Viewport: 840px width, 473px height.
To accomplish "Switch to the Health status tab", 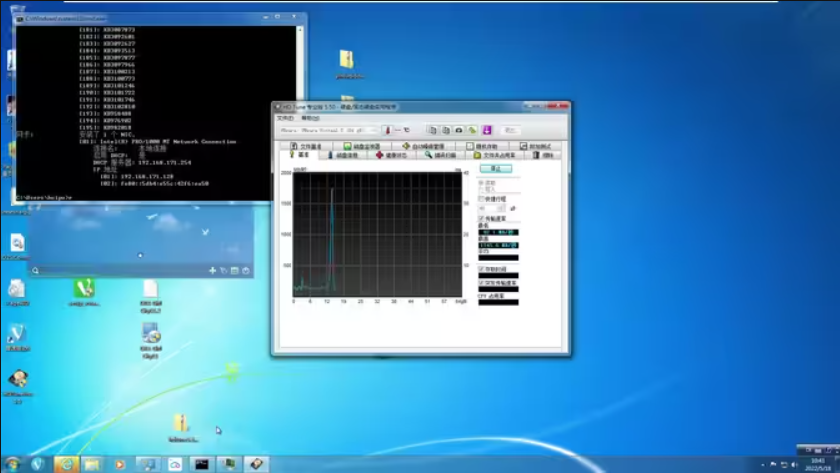I will pyautogui.click(x=392, y=155).
